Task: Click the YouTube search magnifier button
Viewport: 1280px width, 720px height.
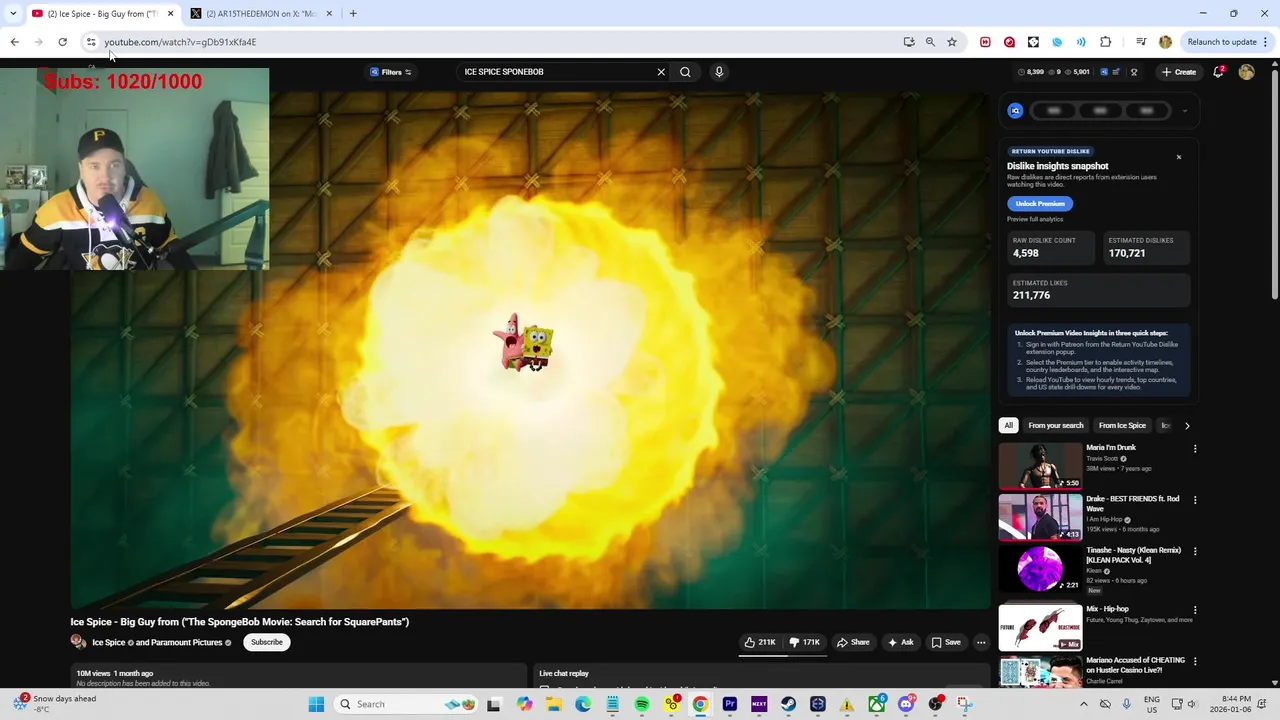Action: click(685, 72)
